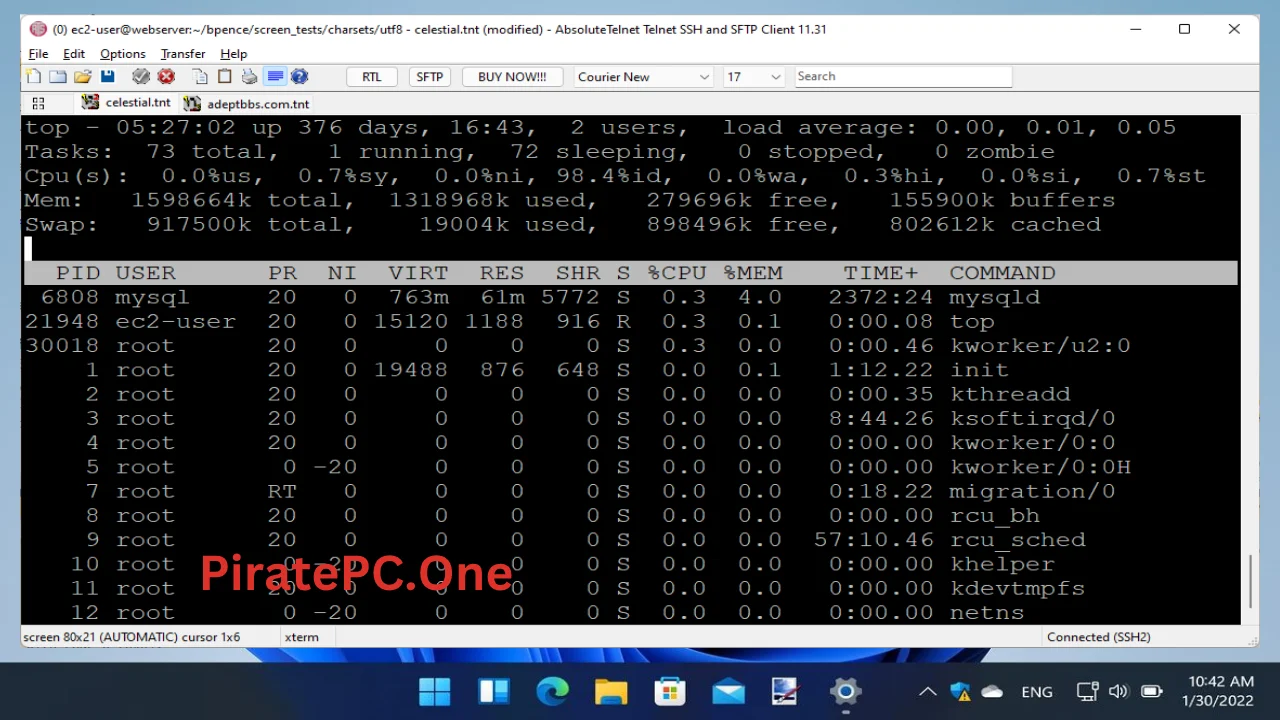This screenshot has height=720, width=1280.
Task: Click the BUY NOW!!! button
Action: click(x=512, y=77)
